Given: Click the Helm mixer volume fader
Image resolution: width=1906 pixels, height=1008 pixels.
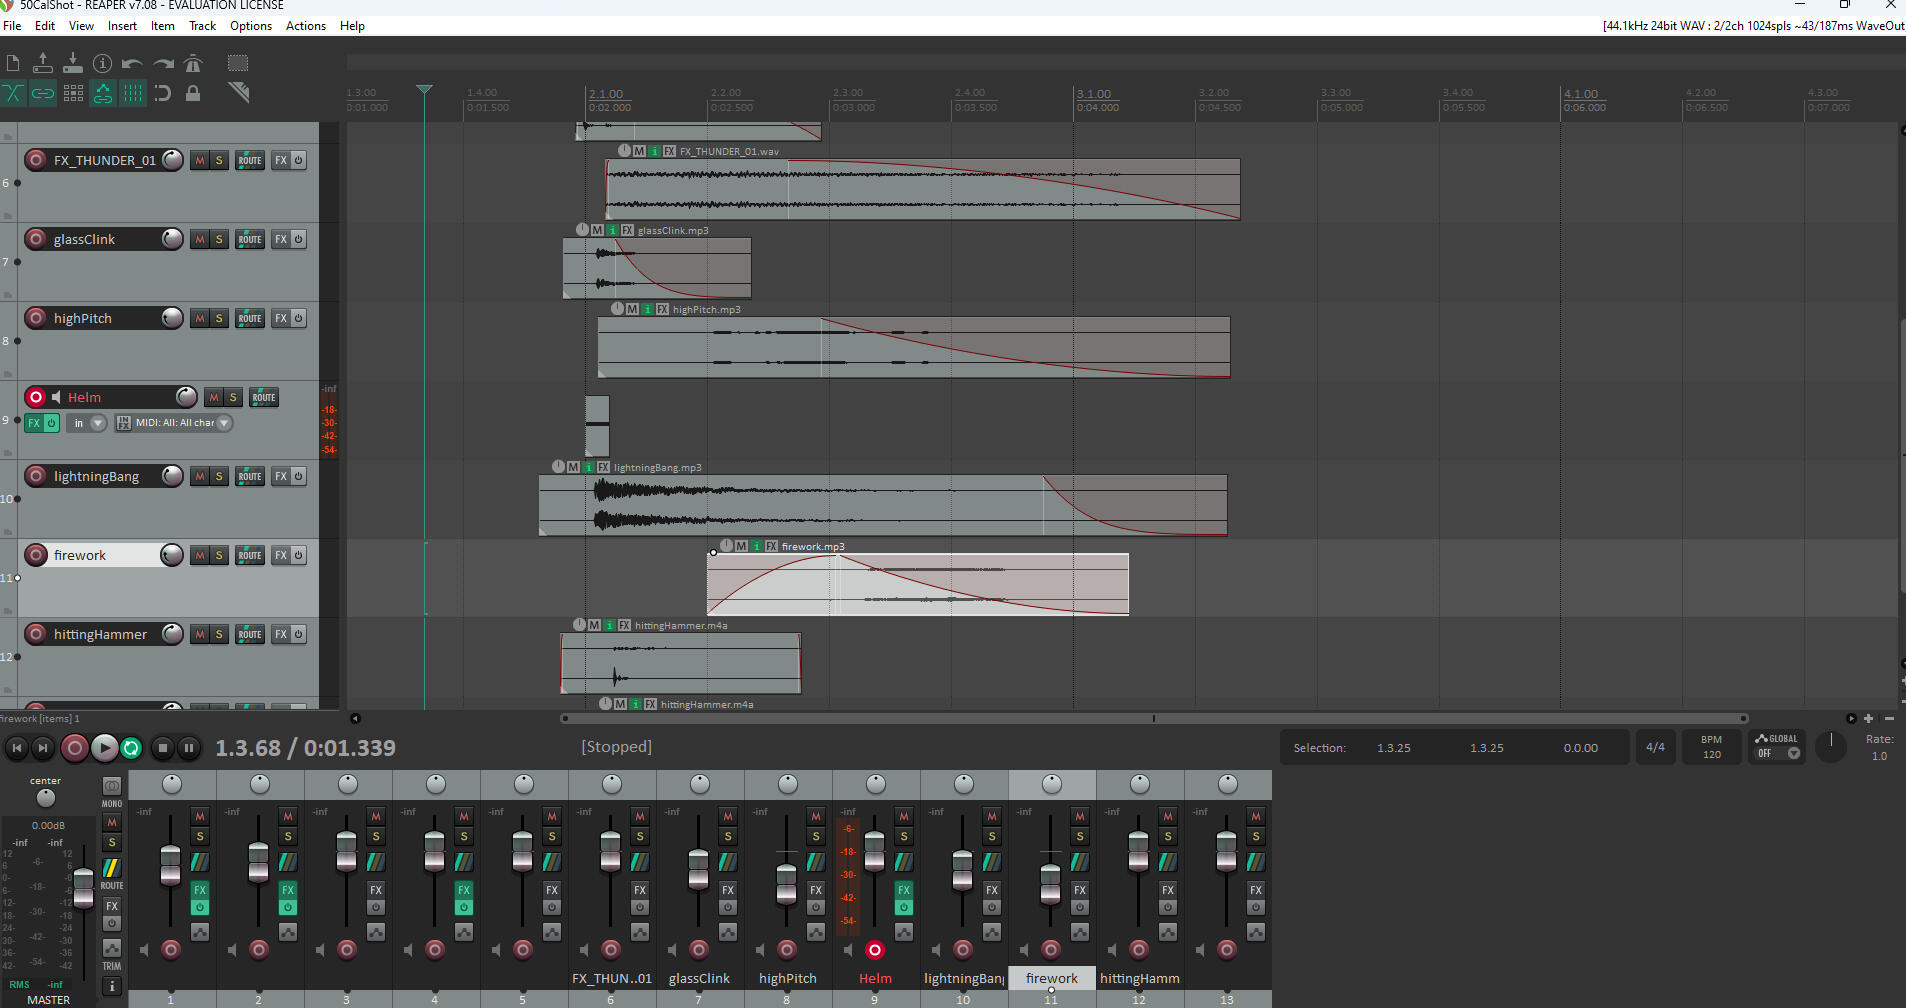Looking at the screenshot, I should pos(874,851).
